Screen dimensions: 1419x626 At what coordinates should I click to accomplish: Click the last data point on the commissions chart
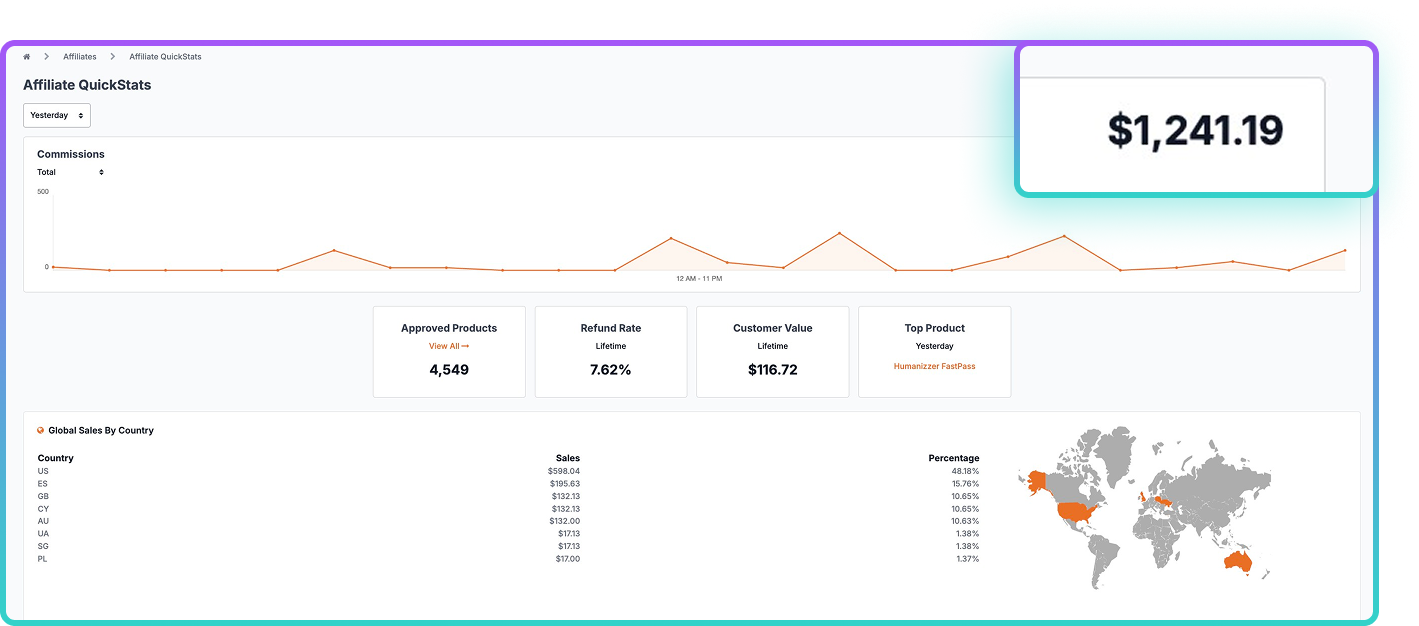(x=1344, y=250)
